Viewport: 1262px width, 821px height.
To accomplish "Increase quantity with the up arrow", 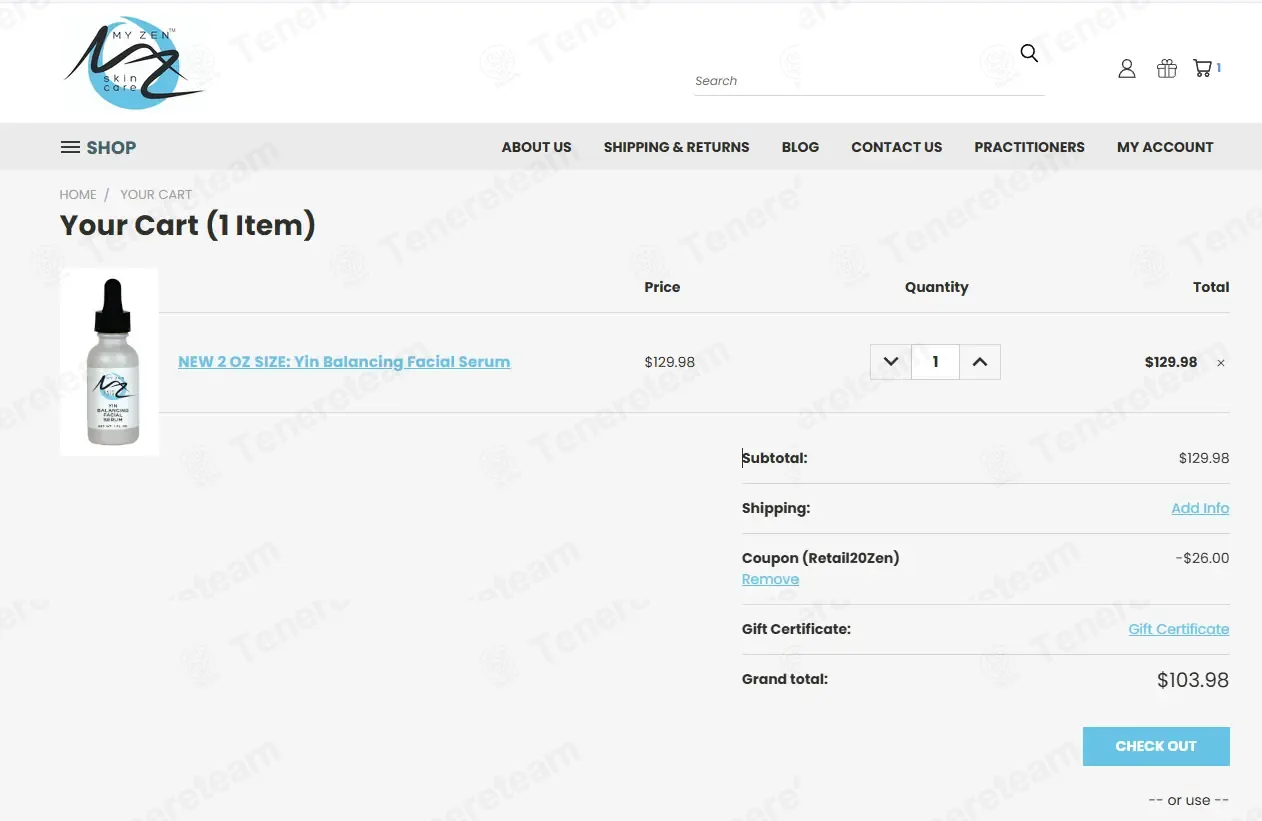I will (980, 362).
